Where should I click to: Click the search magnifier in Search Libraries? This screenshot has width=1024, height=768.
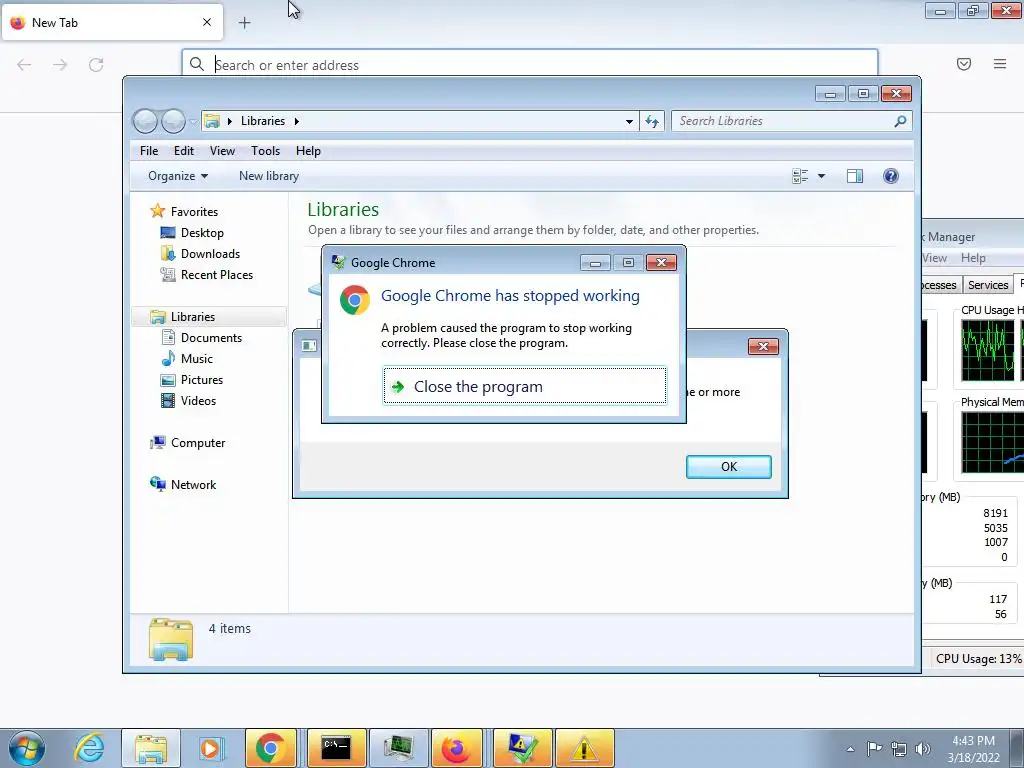coord(900,121)
